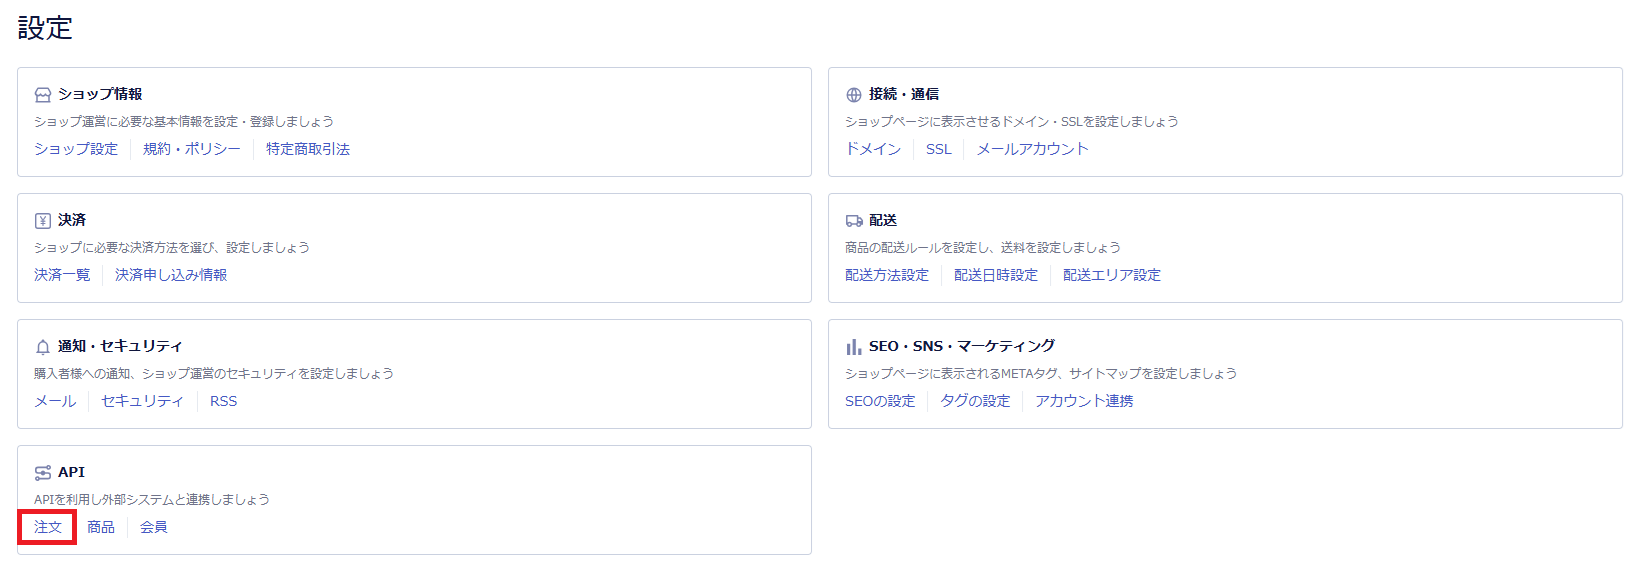Click the globe icon next to 接続・通信
Image resolution: width=1636 pixels, height=571 pixels.
[x=854, y=95]
